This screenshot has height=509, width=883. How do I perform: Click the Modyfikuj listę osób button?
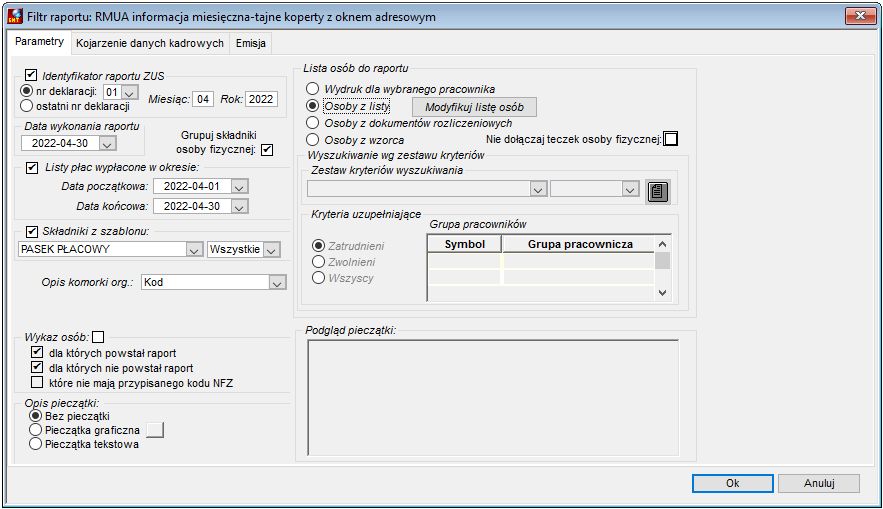pos(474,107)
